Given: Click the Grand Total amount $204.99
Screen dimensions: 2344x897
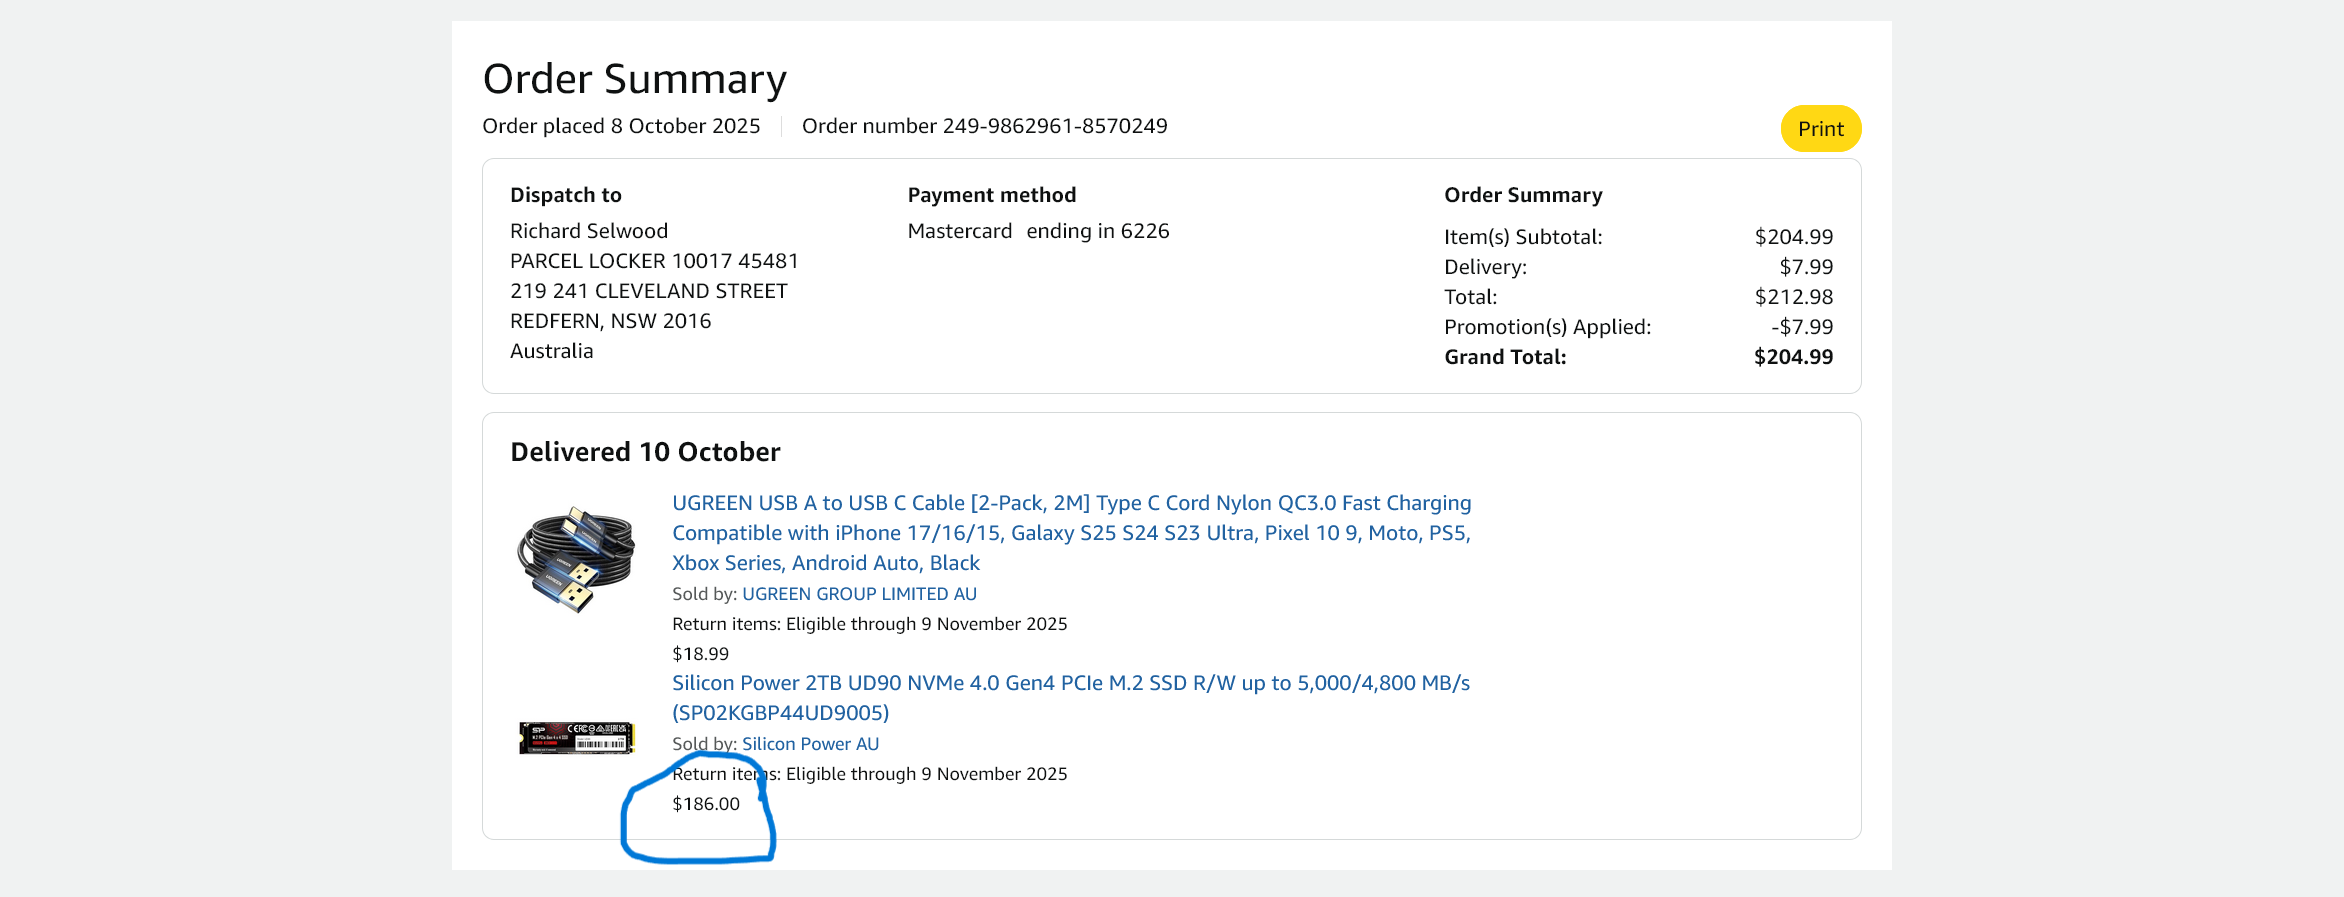Looking at the screenshot, I should point(1793,357).
